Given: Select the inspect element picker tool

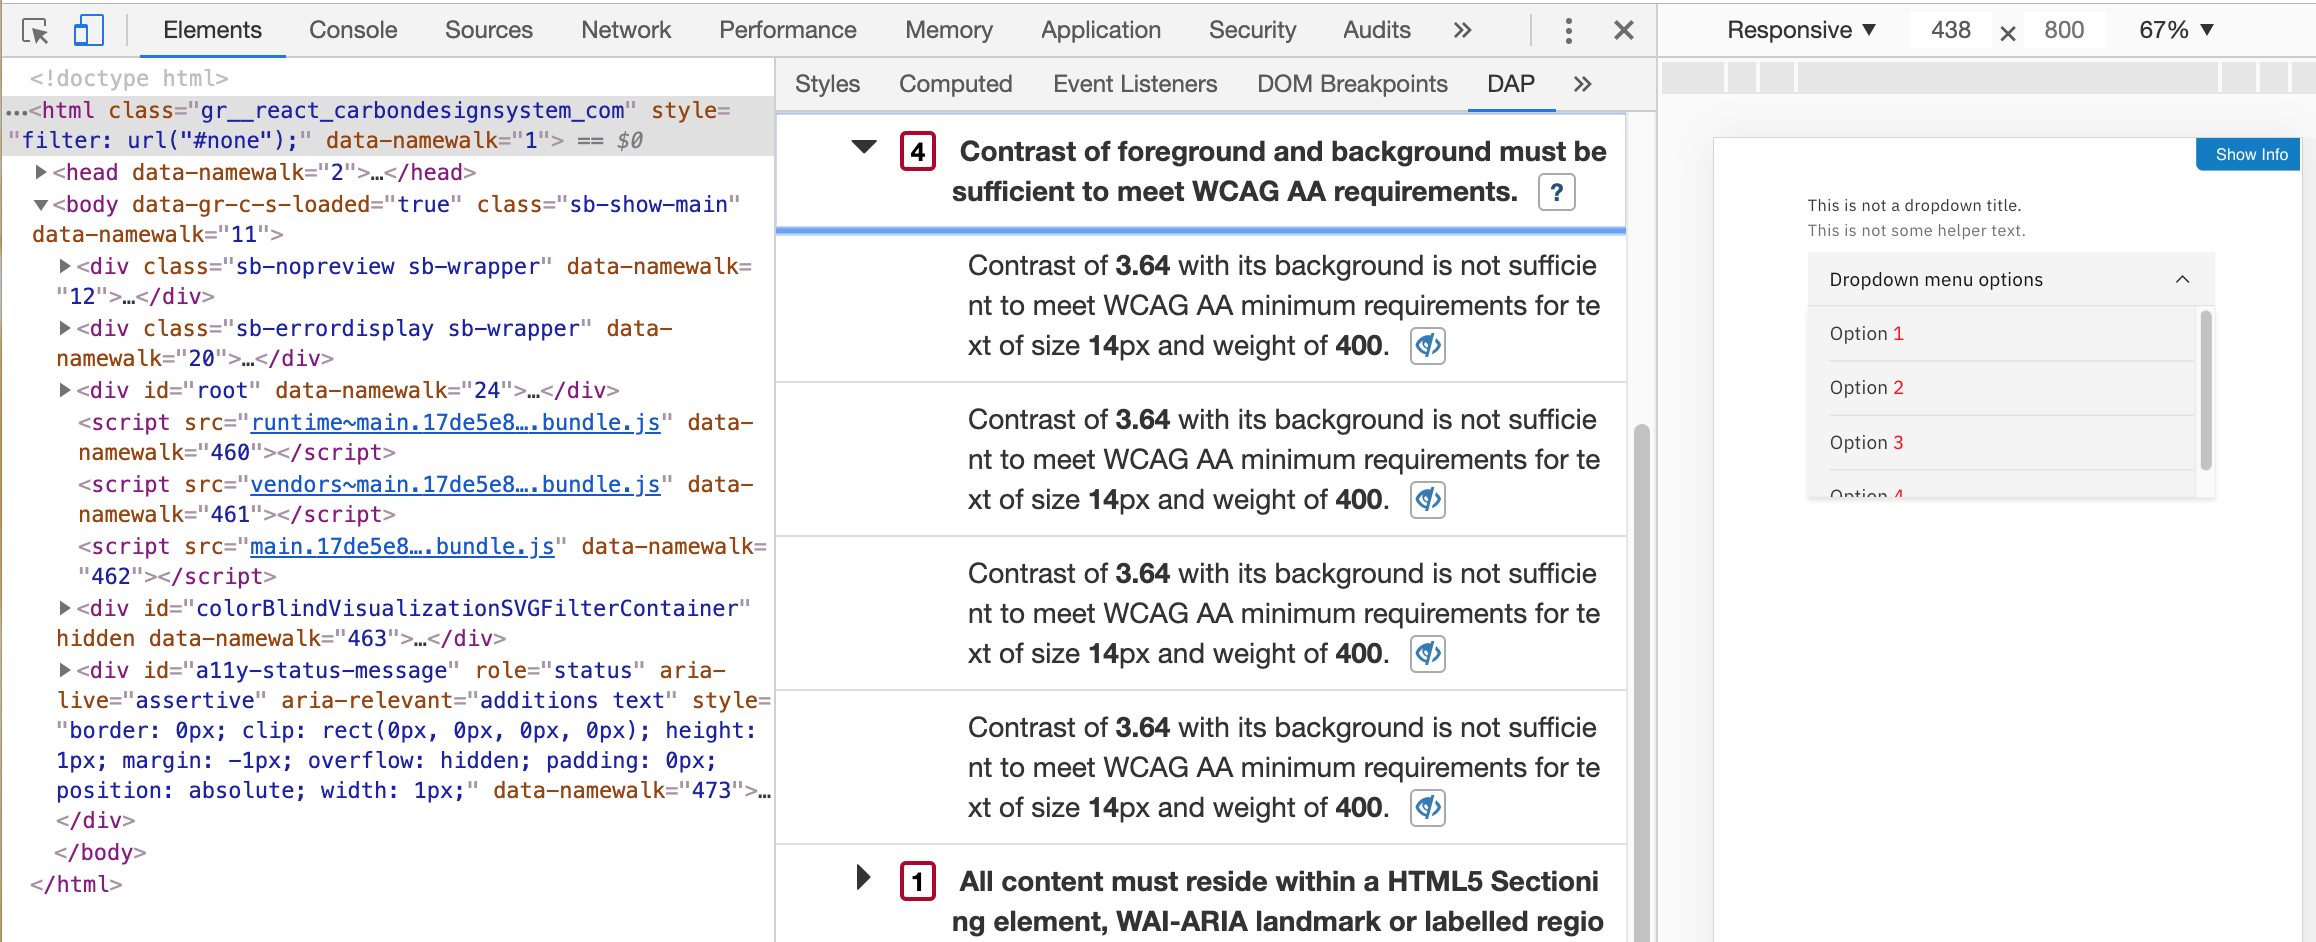Looking at the screenshot, I should (36, 29).
